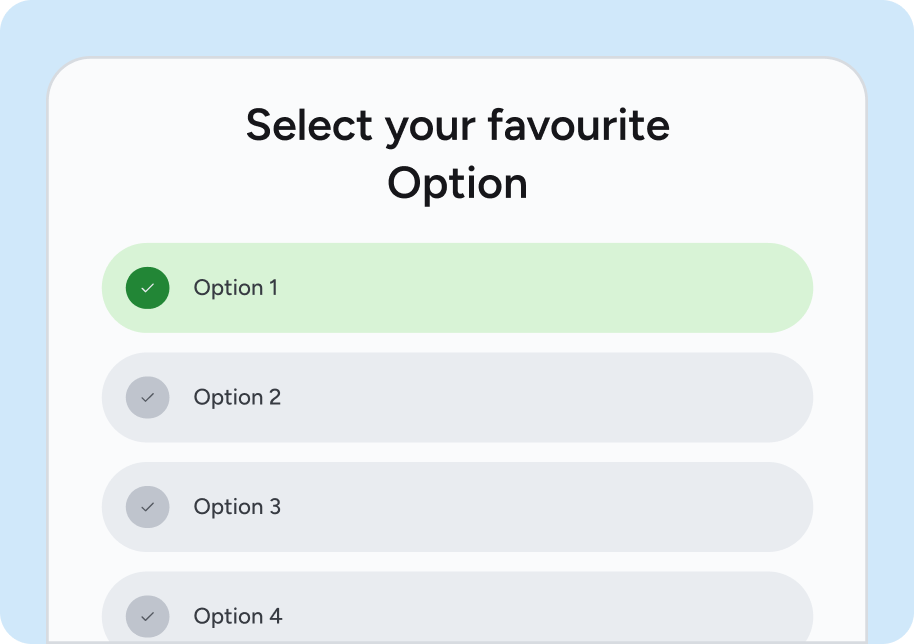This screenshot has height=644, width=914.
Task: Click the "Option 2" text label
Action: pyautogui.click(x=237, y=397)
